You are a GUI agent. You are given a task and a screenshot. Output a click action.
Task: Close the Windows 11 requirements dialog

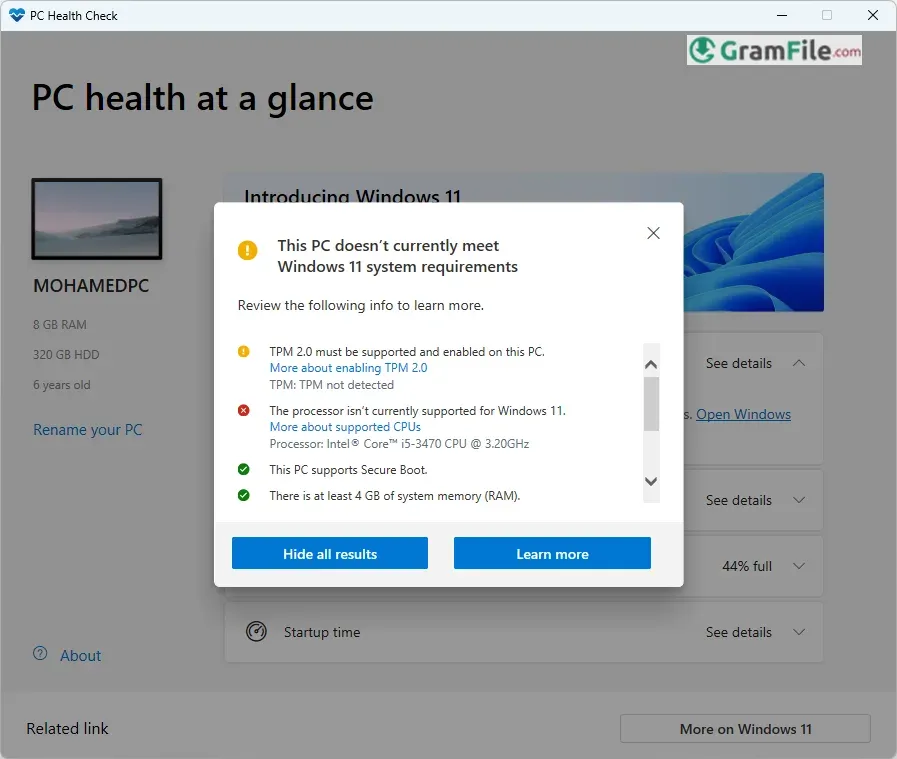click(x=653, y=233)
